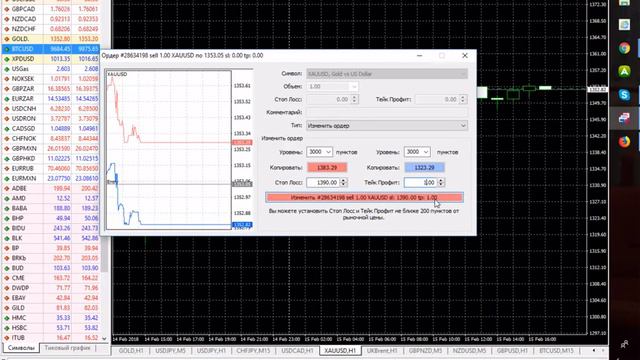640x360 pixels.
Task: Click the chart tabs scroll-right arrow
Action: (603, 351)
